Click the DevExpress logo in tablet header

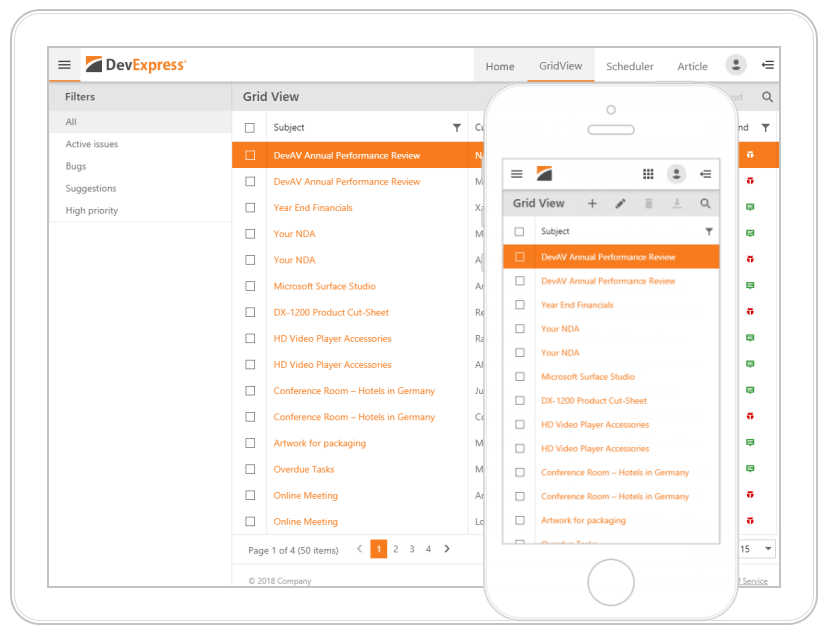136,64
